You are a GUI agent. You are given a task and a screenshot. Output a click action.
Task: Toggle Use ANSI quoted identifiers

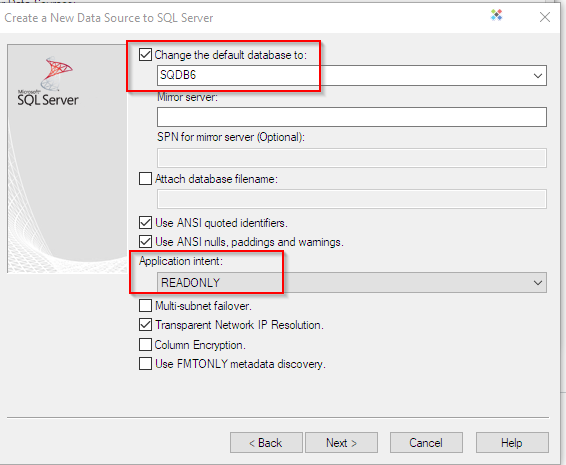click(x=145, y=223)
